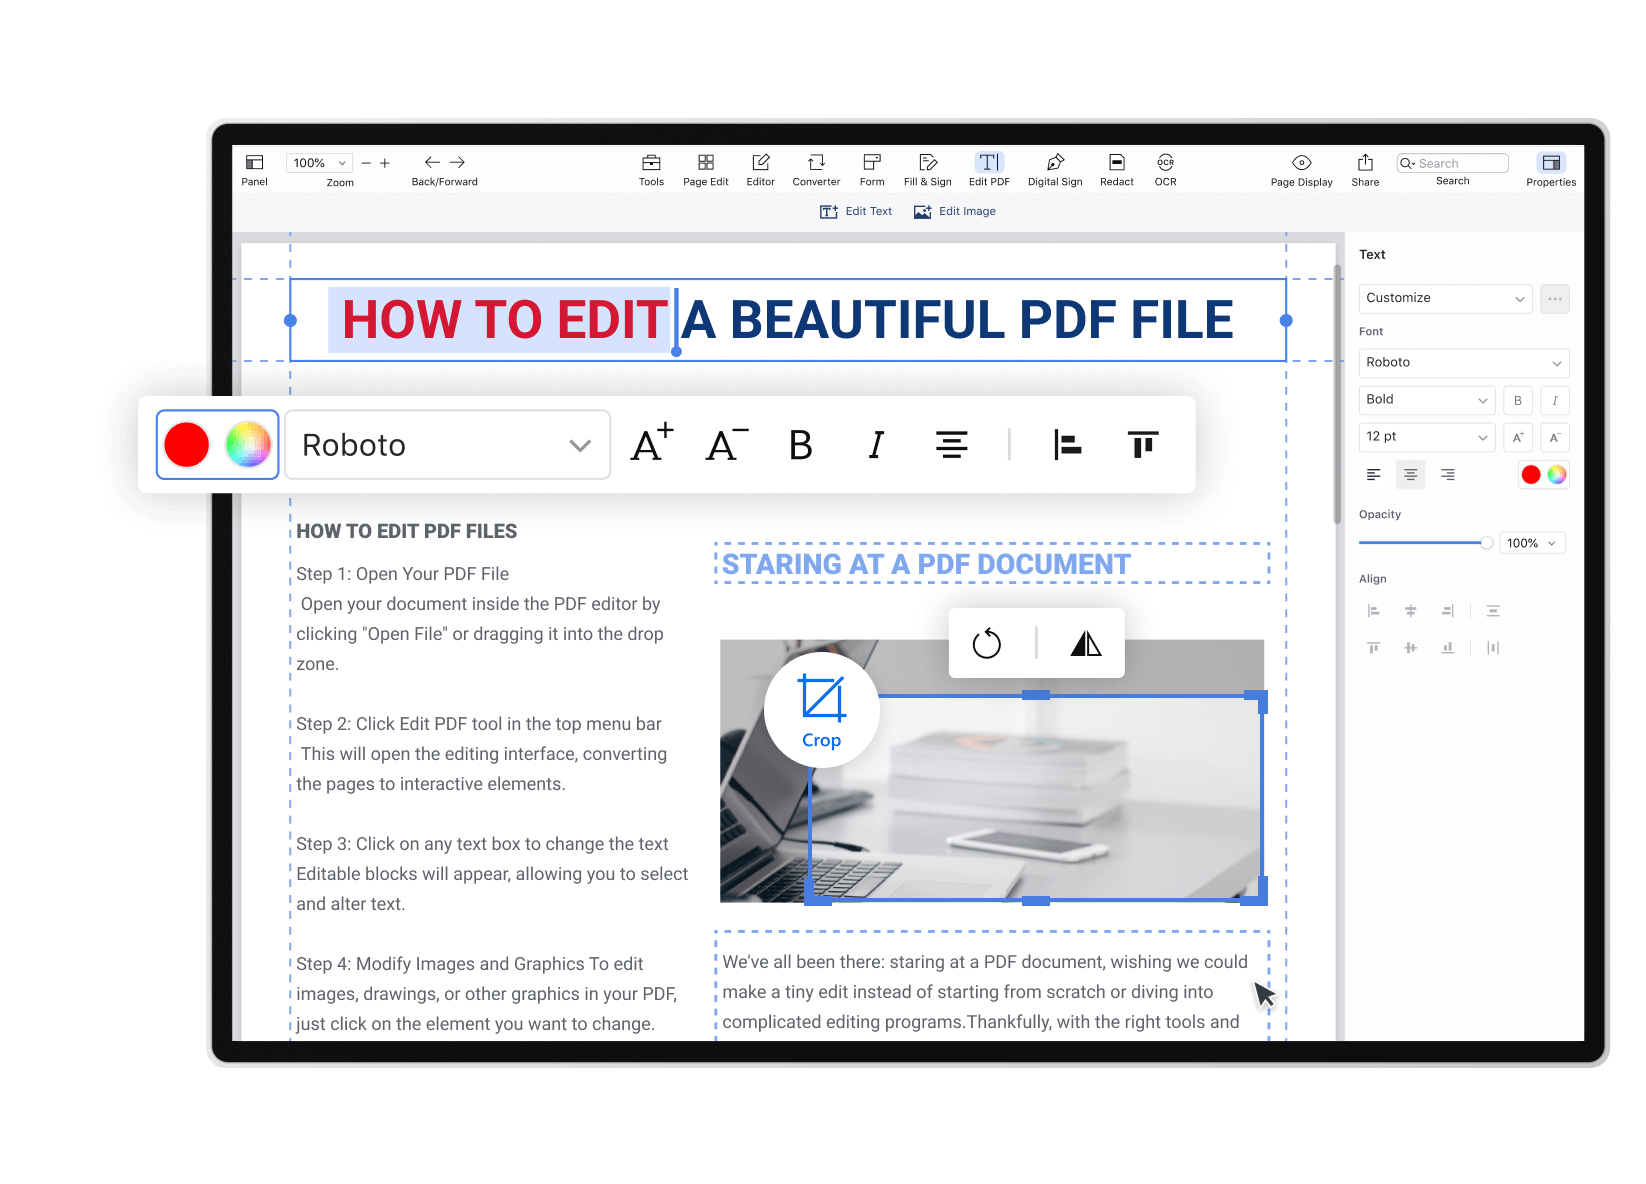Open the Page Edit tool
The image size is (1646, 1184).
click(x=706, y=162)
